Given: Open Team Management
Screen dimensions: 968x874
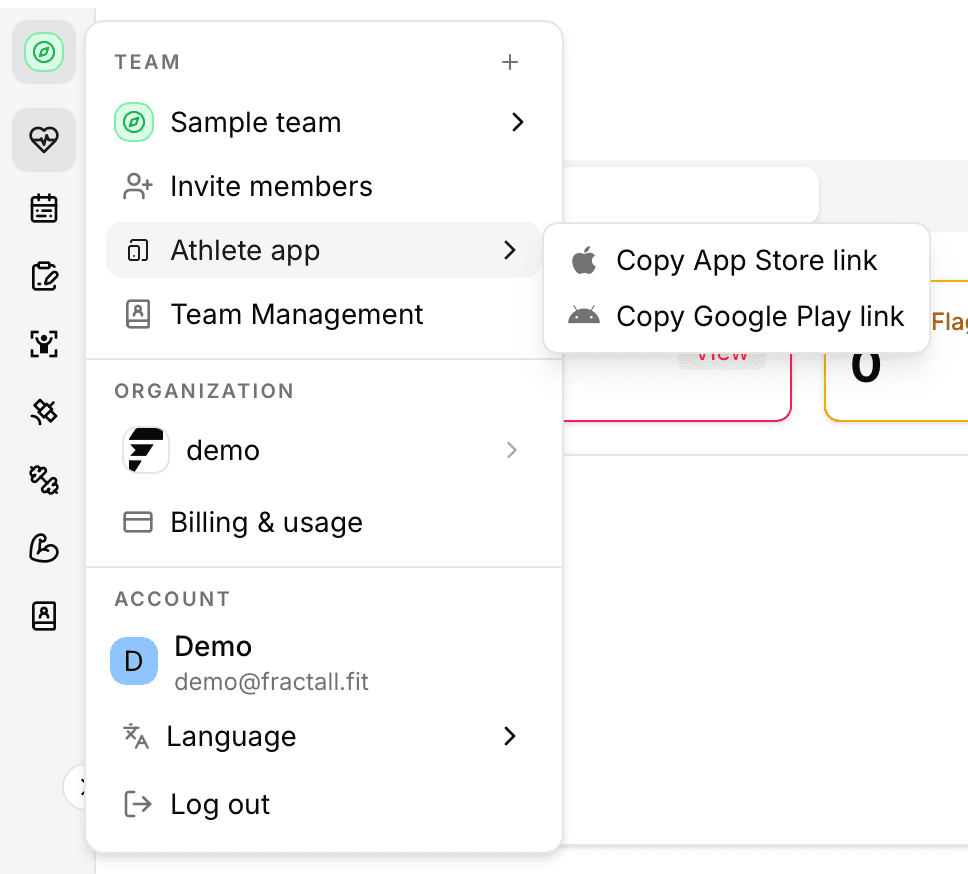Looking at the screenshot, I should tap(323, 314).
